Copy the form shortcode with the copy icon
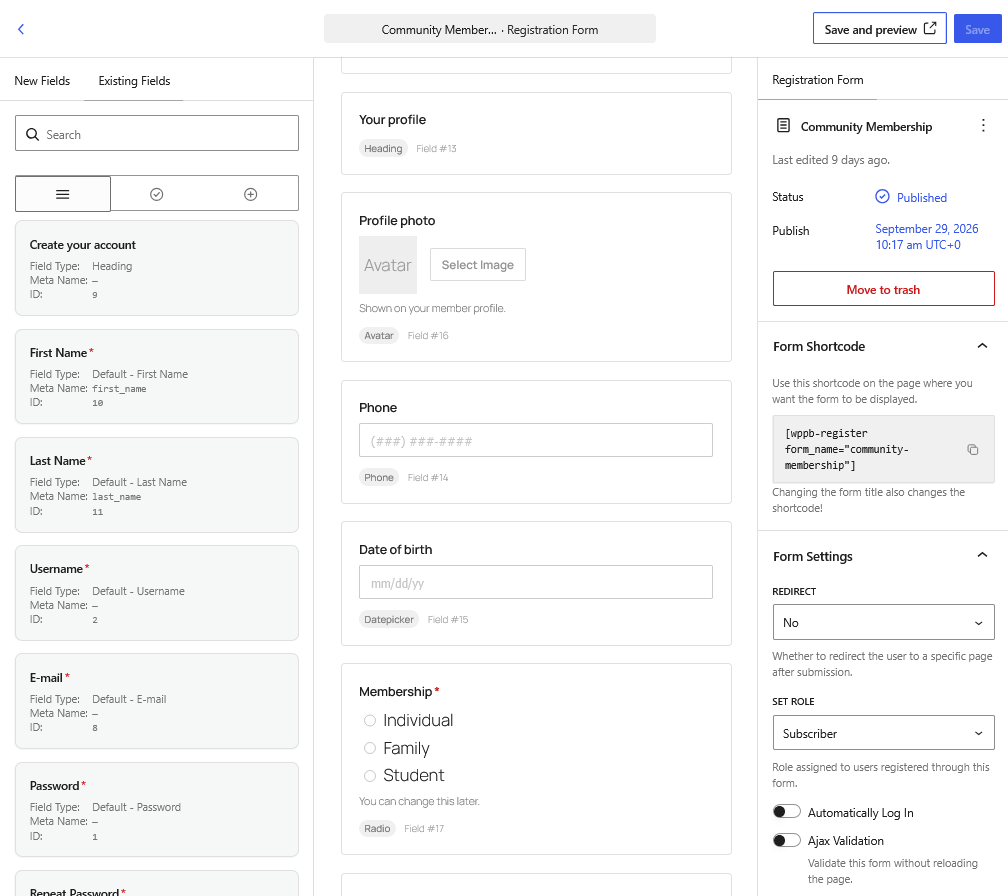Screen dimensions: 1008x896 click(973, 449)
